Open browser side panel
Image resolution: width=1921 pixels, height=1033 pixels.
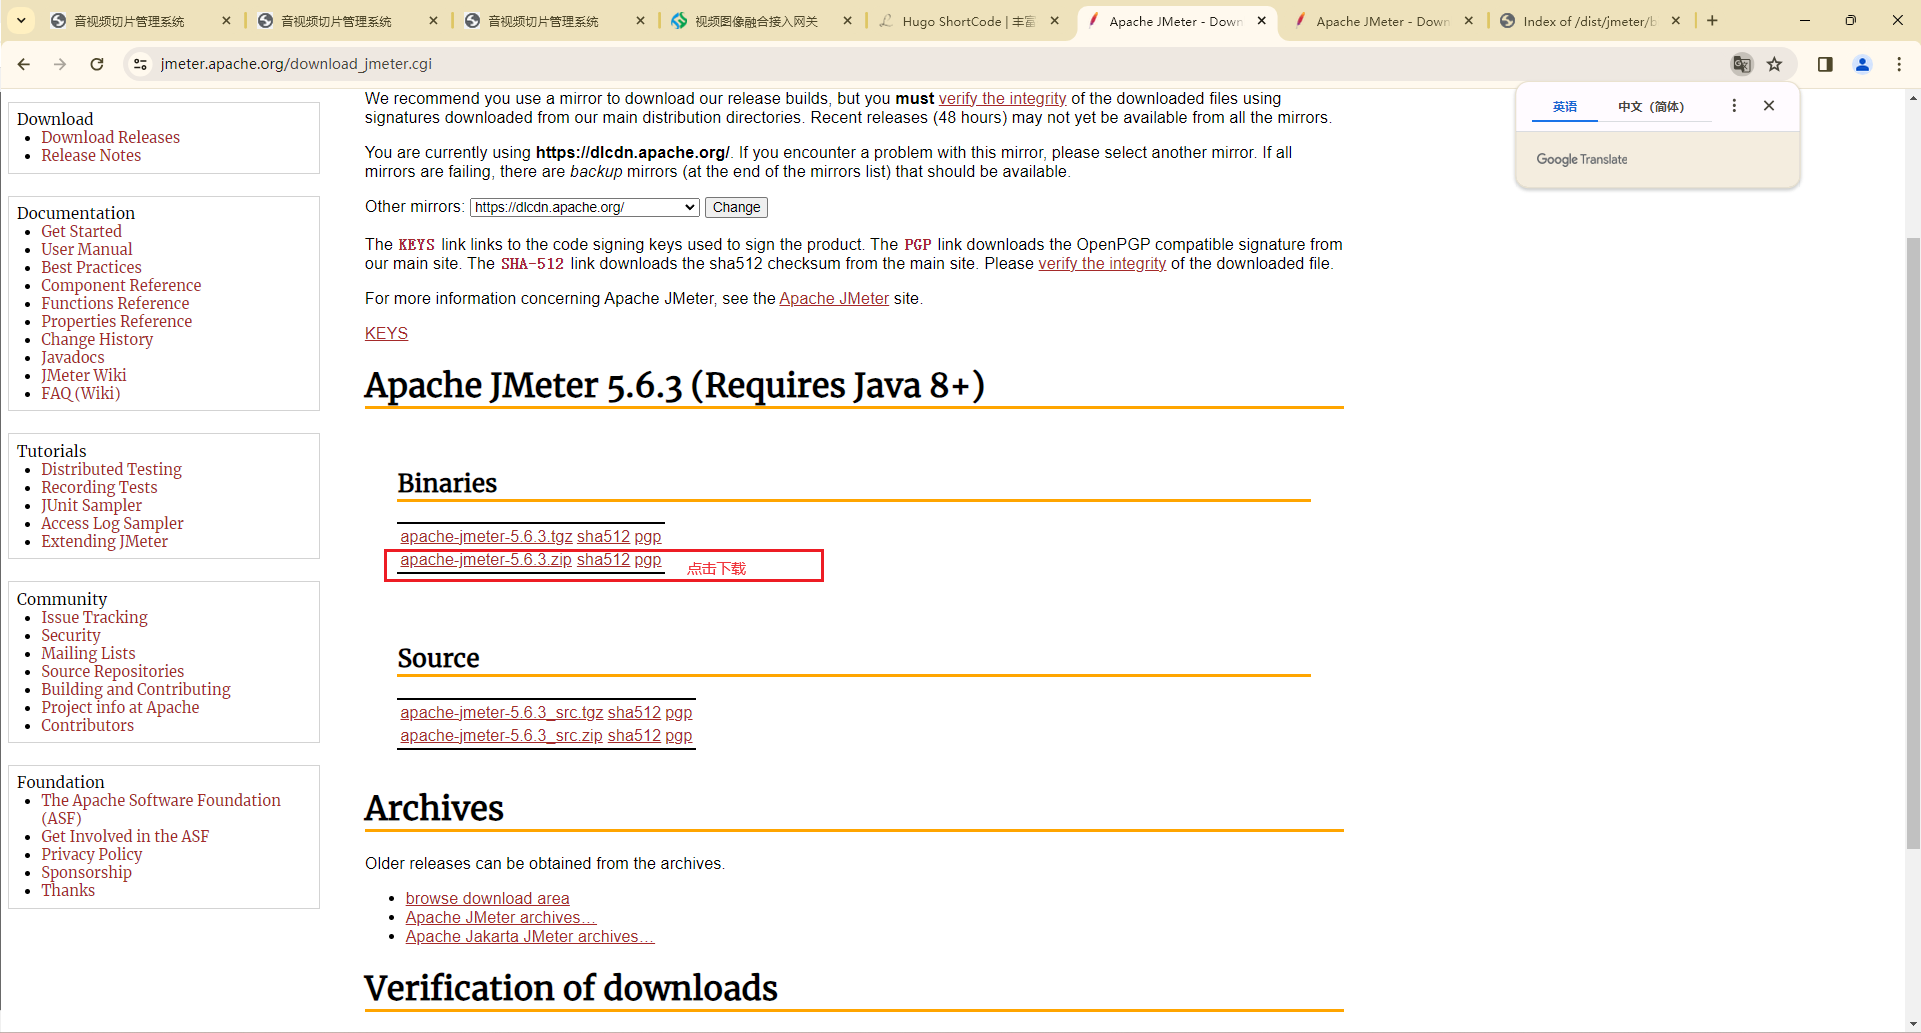click(1825, 64)
